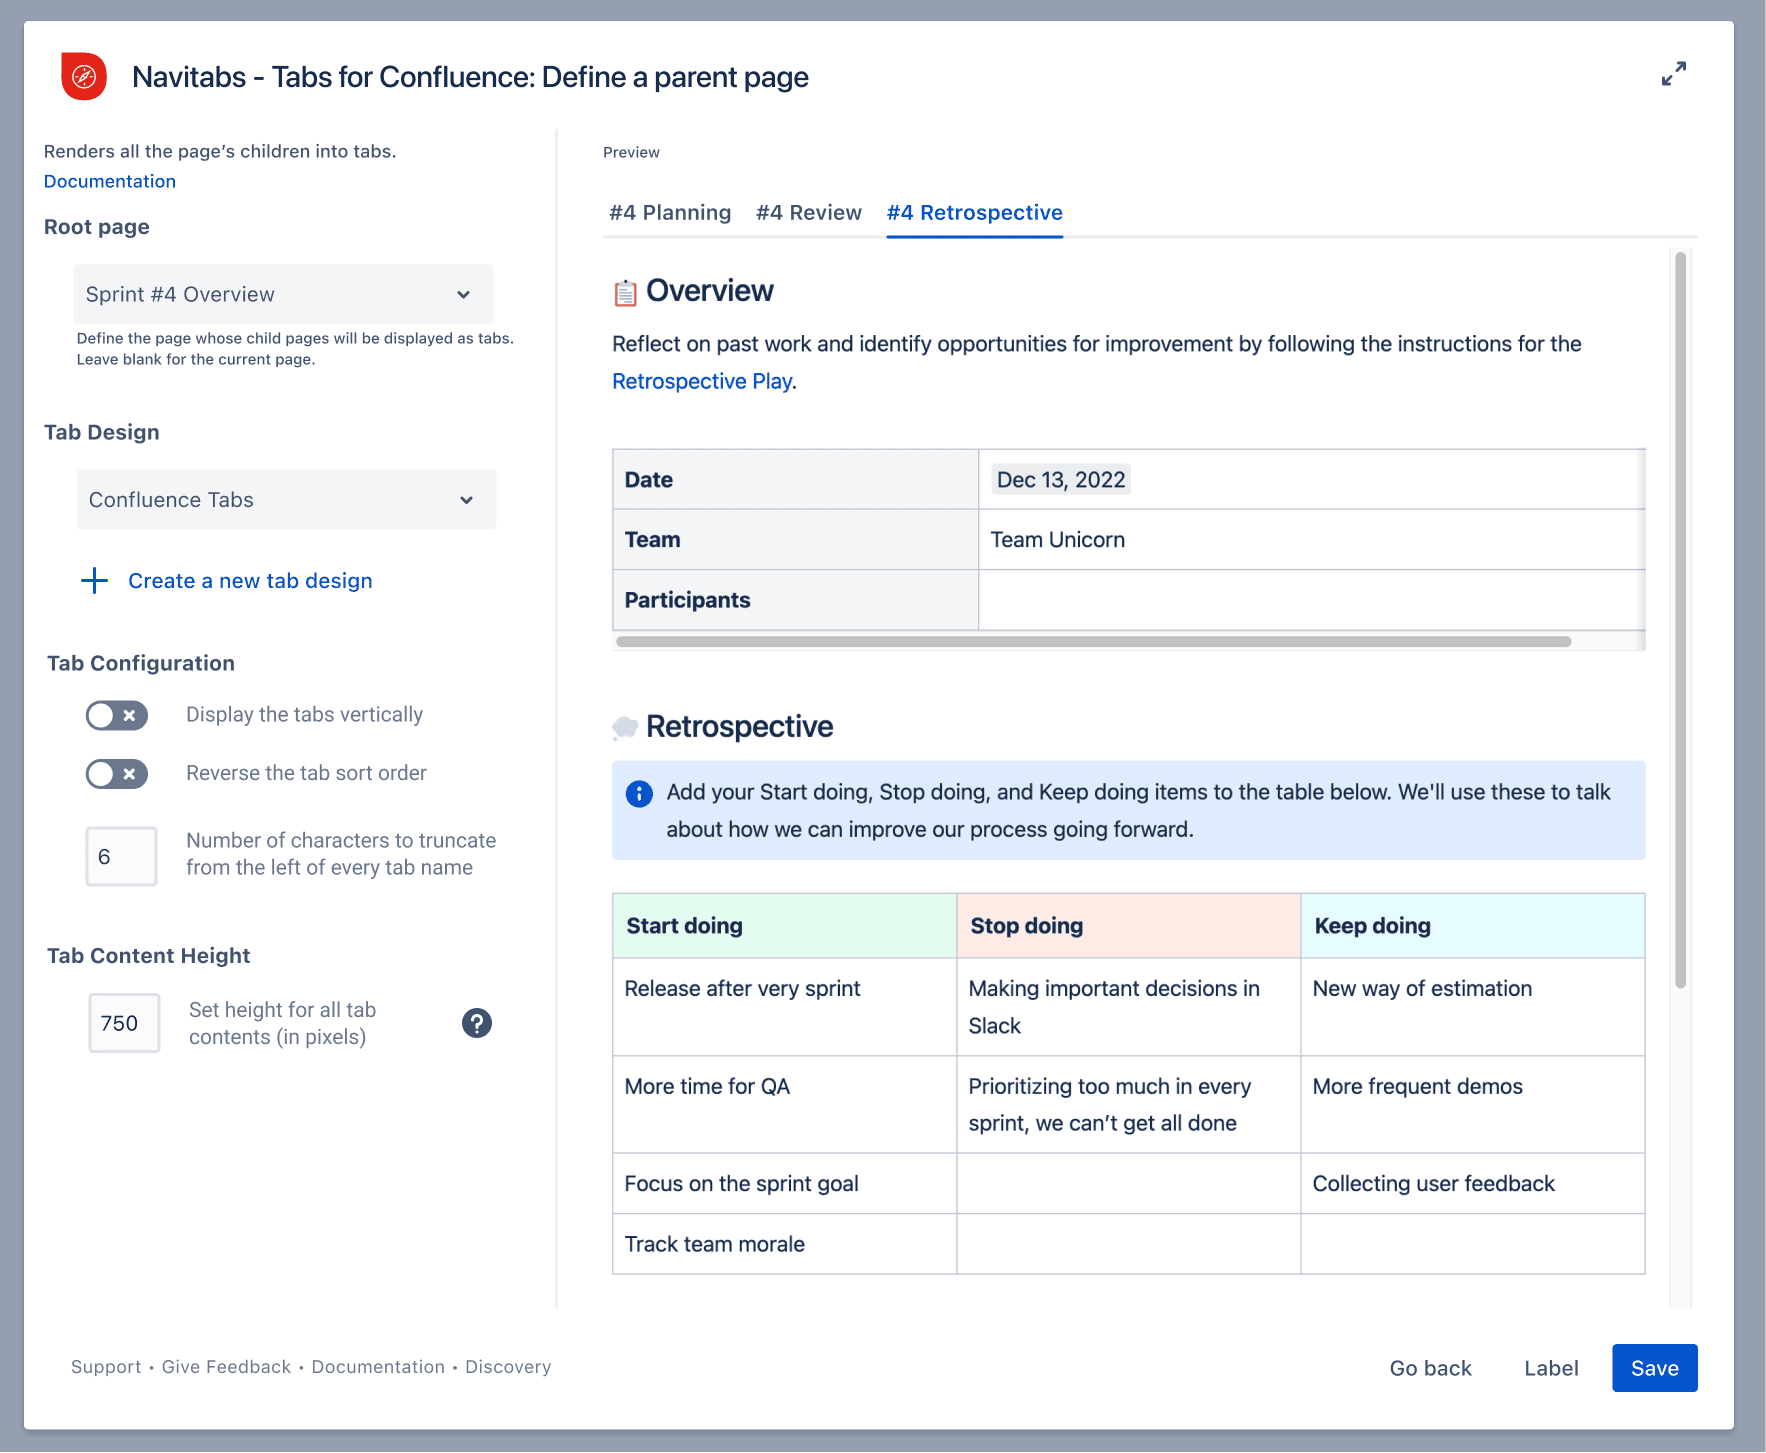This screenshot has width=1766, height=1453.
Task: Click the plus icon next to tab design
Action: (94, 580)
